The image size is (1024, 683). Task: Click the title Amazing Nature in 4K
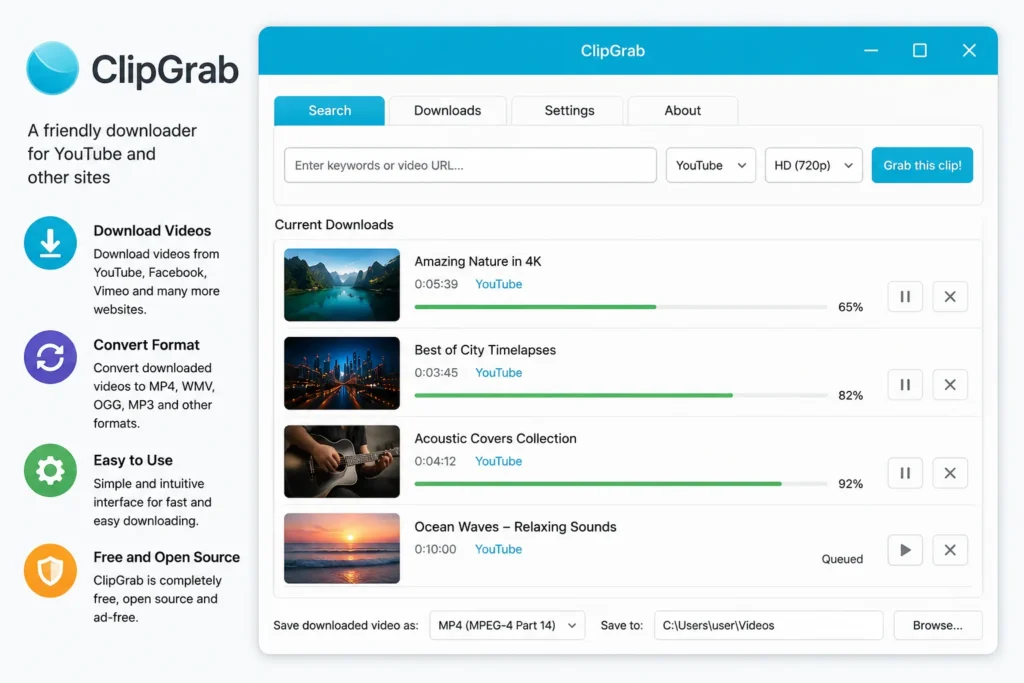(478, 261)
